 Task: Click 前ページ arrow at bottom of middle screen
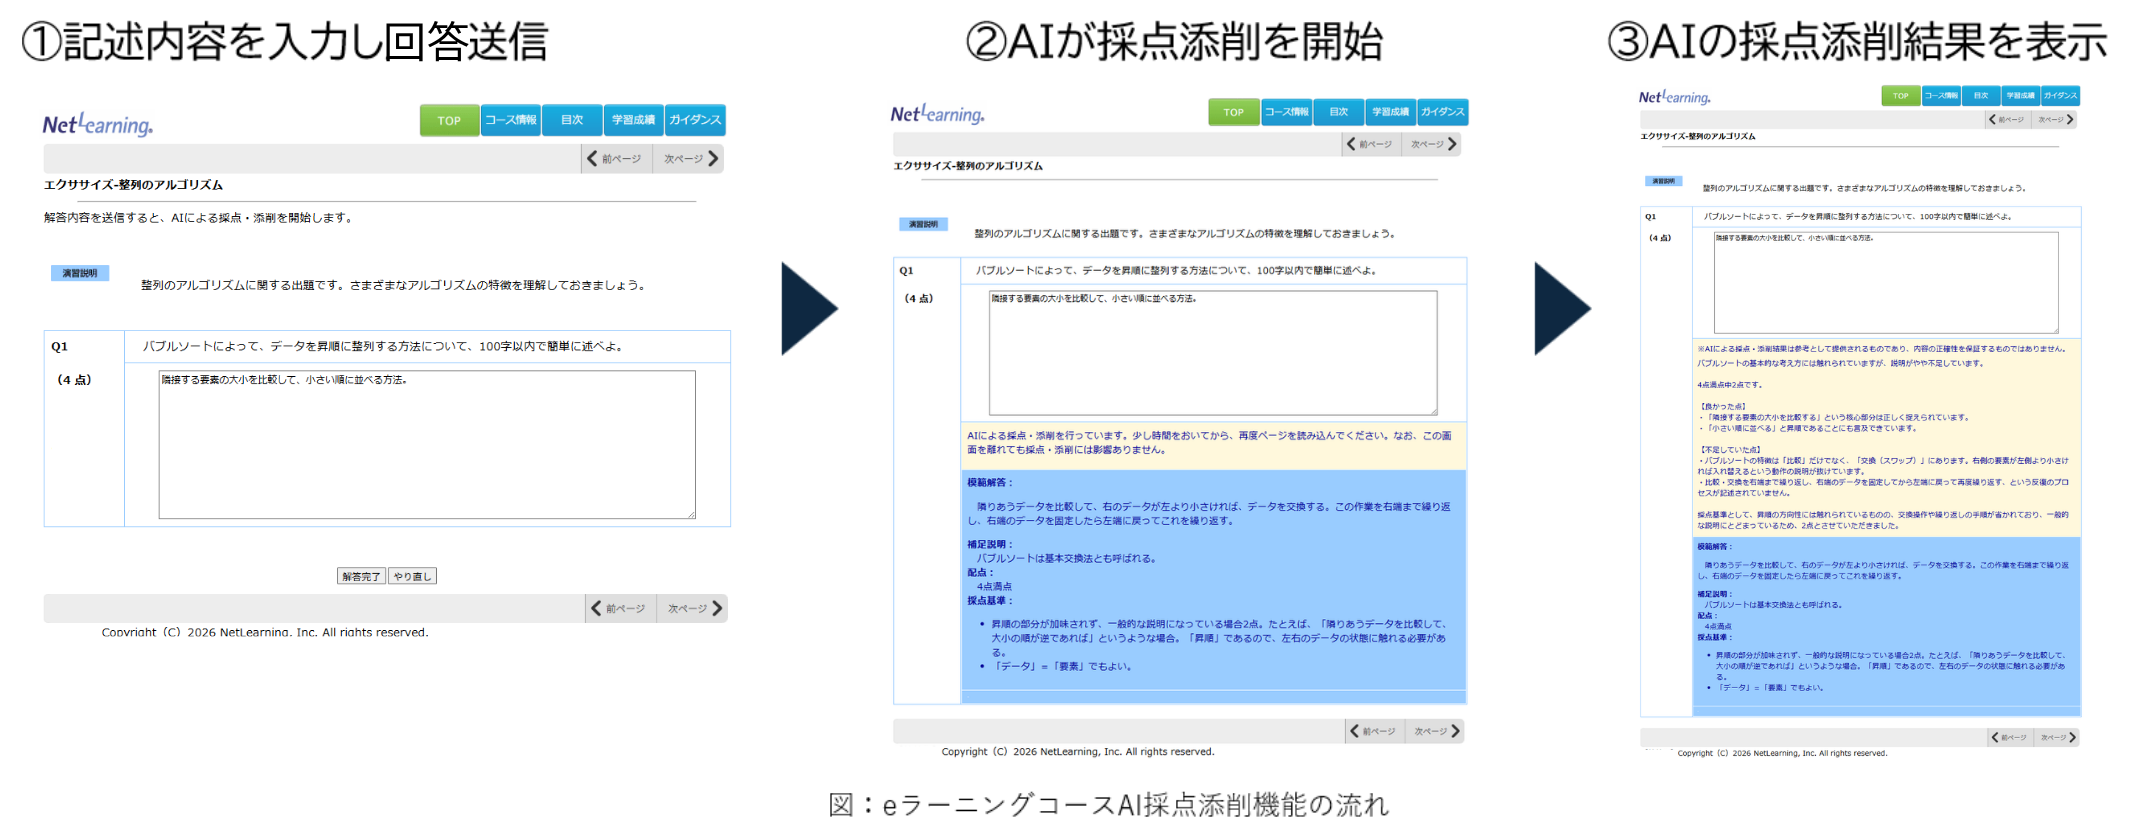pyautogui.click(x=1376, y=731)
